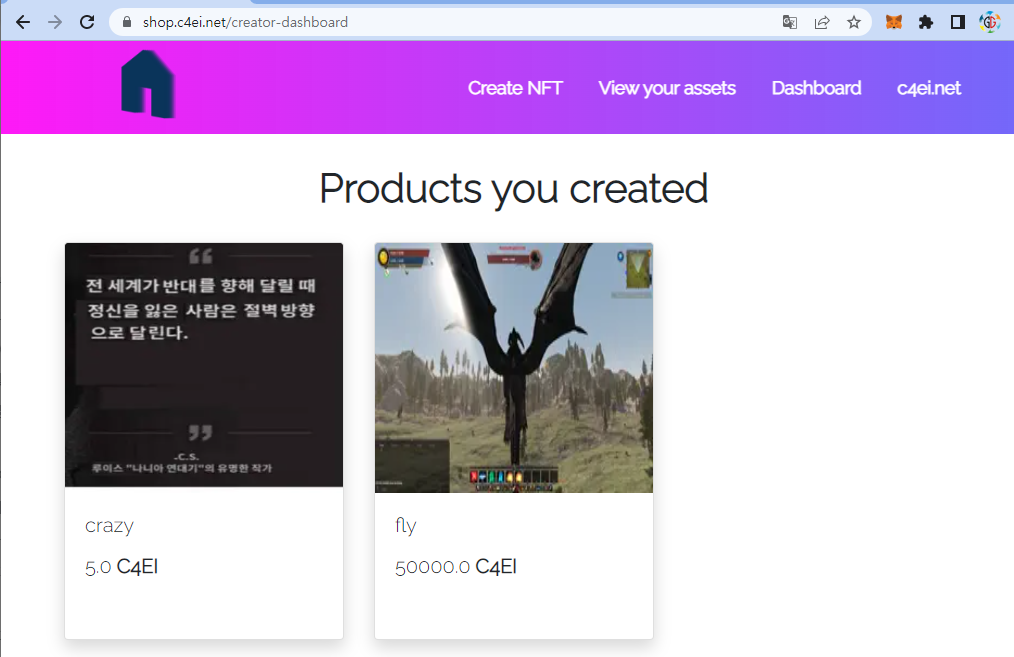Open the extensions puzzle icon

tap(926, 23)
